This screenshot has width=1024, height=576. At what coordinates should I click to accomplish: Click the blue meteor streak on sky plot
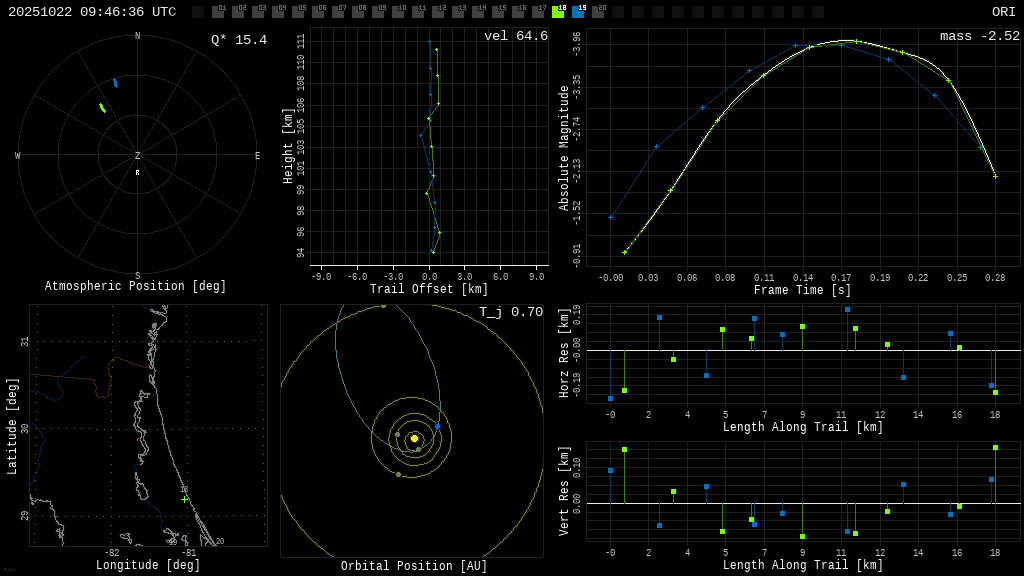115,83
